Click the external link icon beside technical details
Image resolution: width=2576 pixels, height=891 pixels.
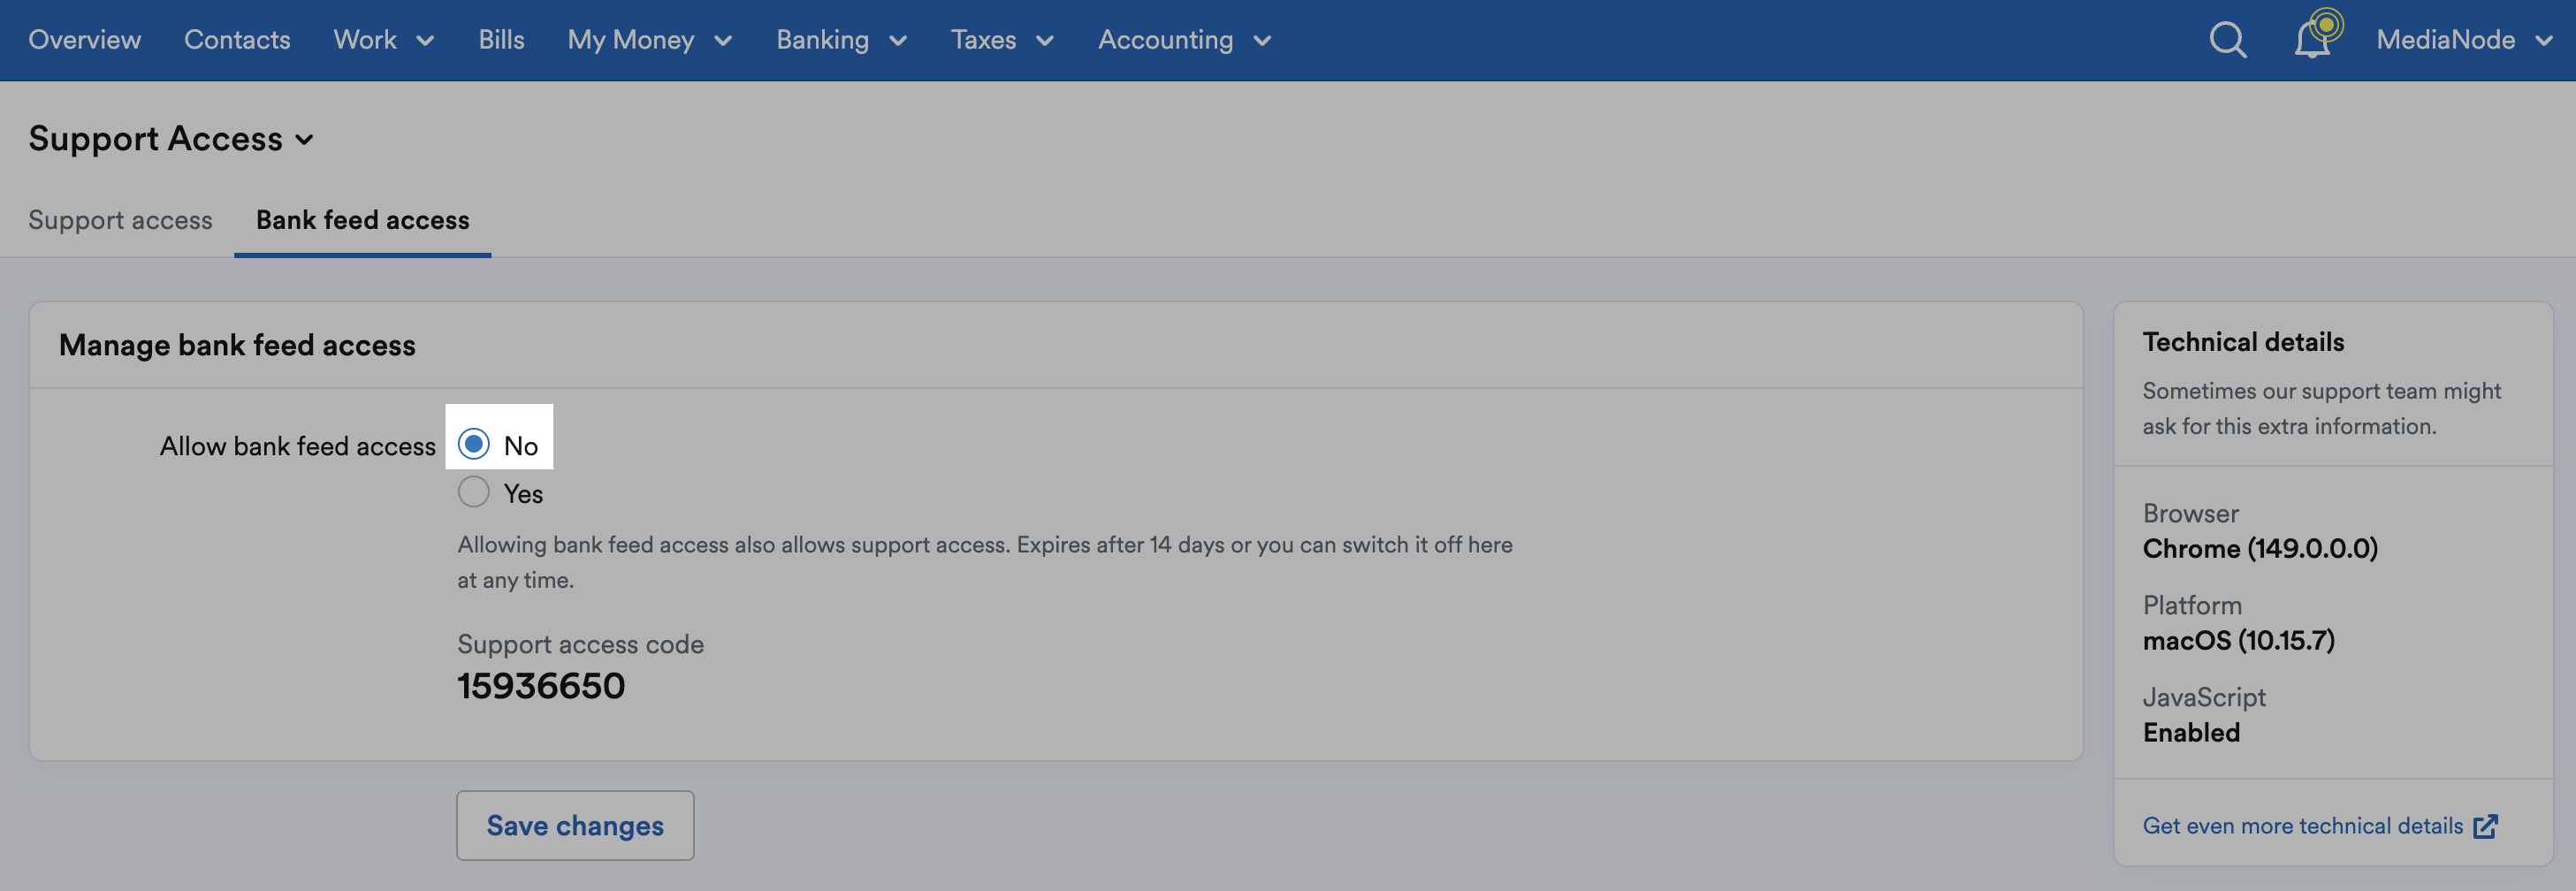pyautogui.click(x=2485, y=826)
